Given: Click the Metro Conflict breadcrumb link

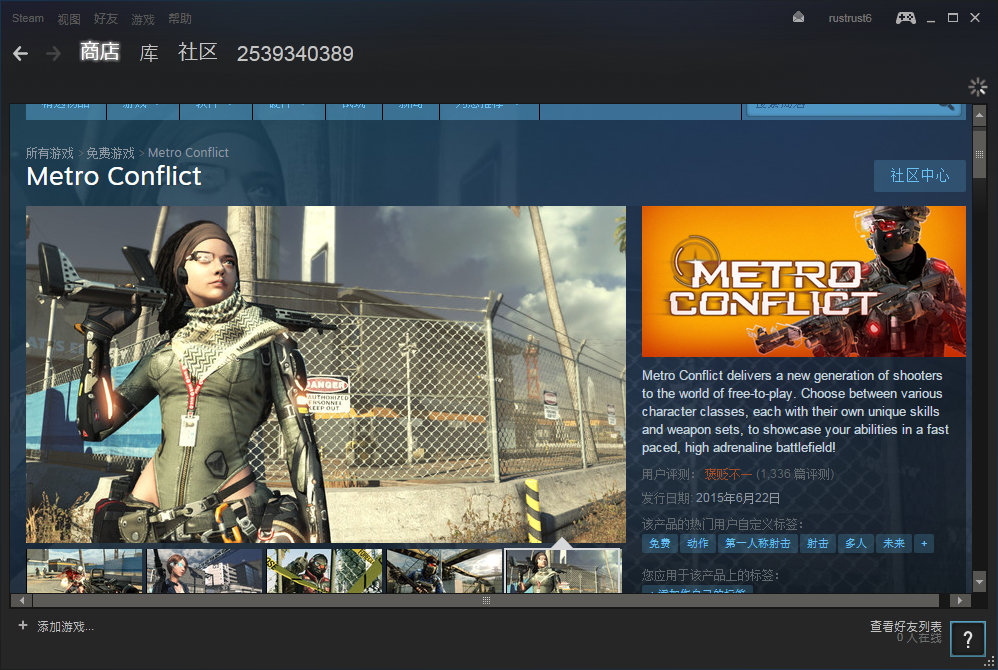Looking at the screenshot, I should pyautogui.click(x=188, y=153).
